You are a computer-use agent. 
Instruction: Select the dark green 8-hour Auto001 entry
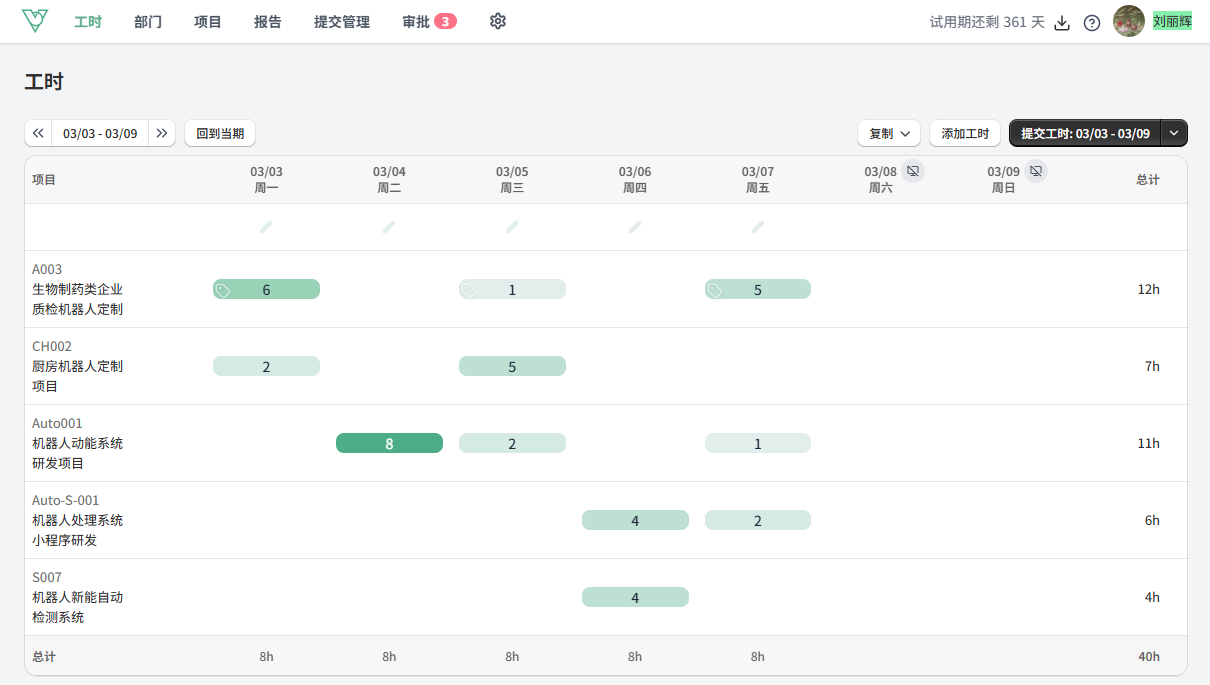(389, 443)
